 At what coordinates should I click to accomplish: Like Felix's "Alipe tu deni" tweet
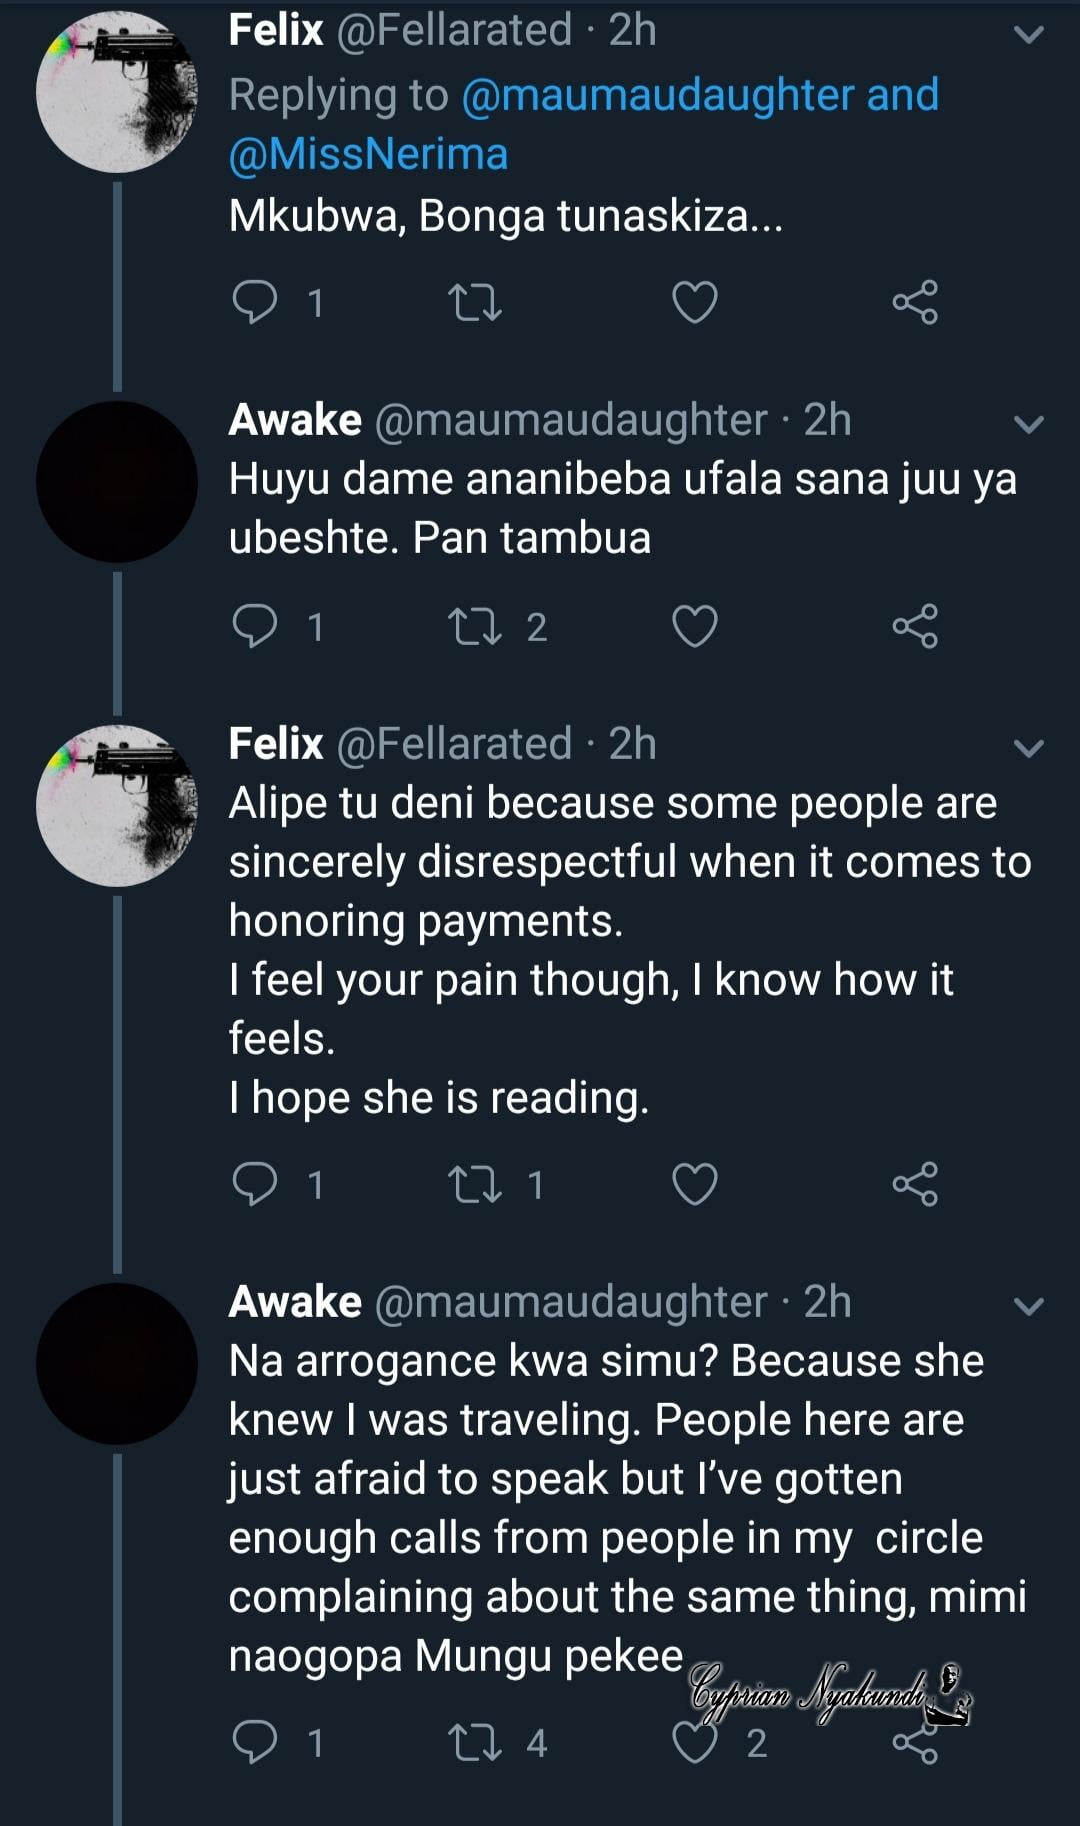695,1185
